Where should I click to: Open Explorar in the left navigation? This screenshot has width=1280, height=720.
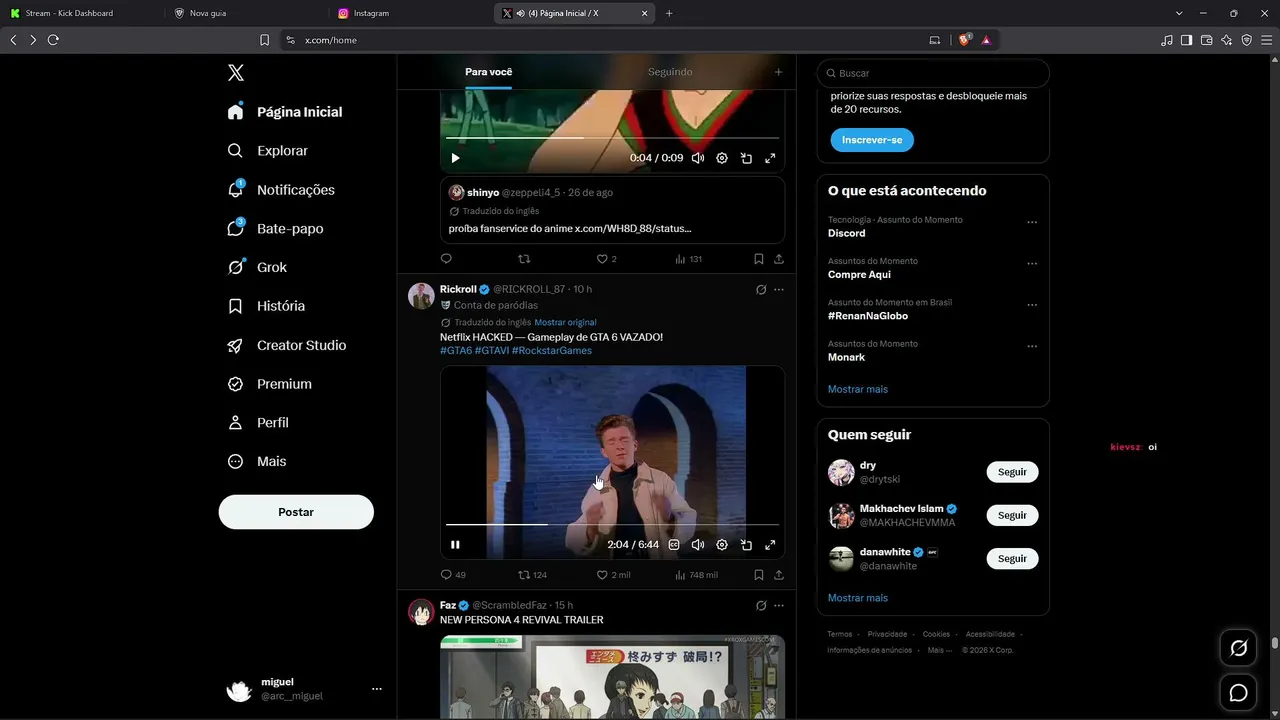click(x=267, y=151)
